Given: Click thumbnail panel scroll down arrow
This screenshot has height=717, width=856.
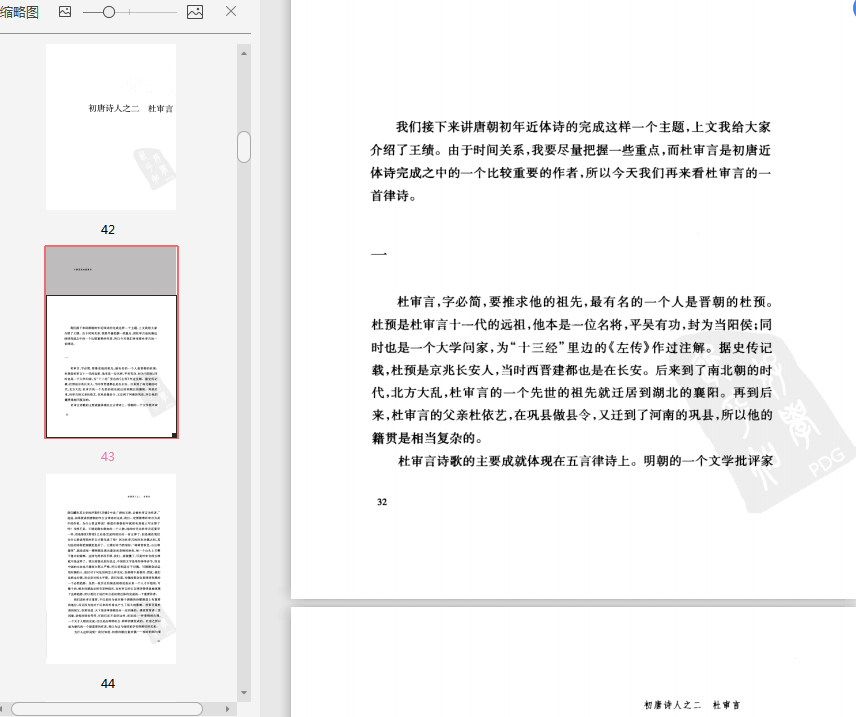Looking at the screenshot, I should tap(244, 692).
